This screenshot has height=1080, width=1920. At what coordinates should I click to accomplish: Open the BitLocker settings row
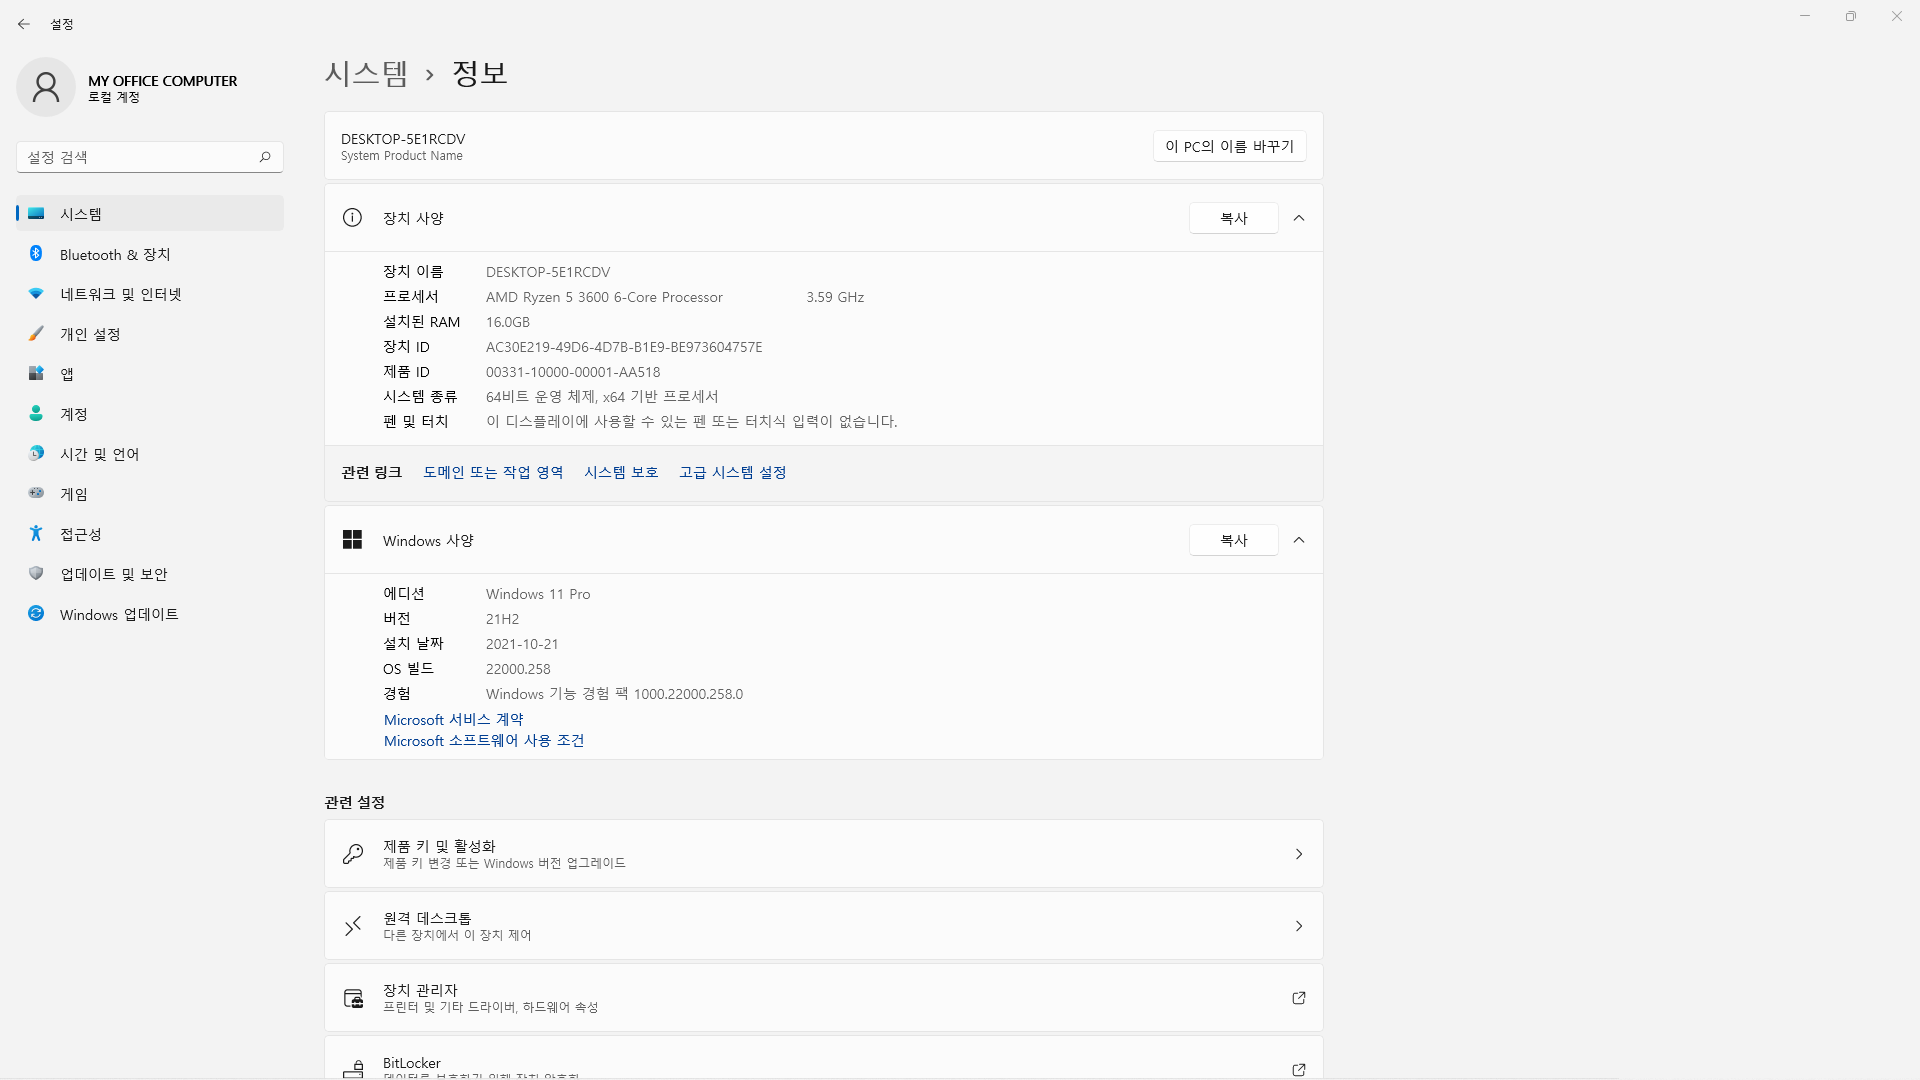(x=824, y=1058)
